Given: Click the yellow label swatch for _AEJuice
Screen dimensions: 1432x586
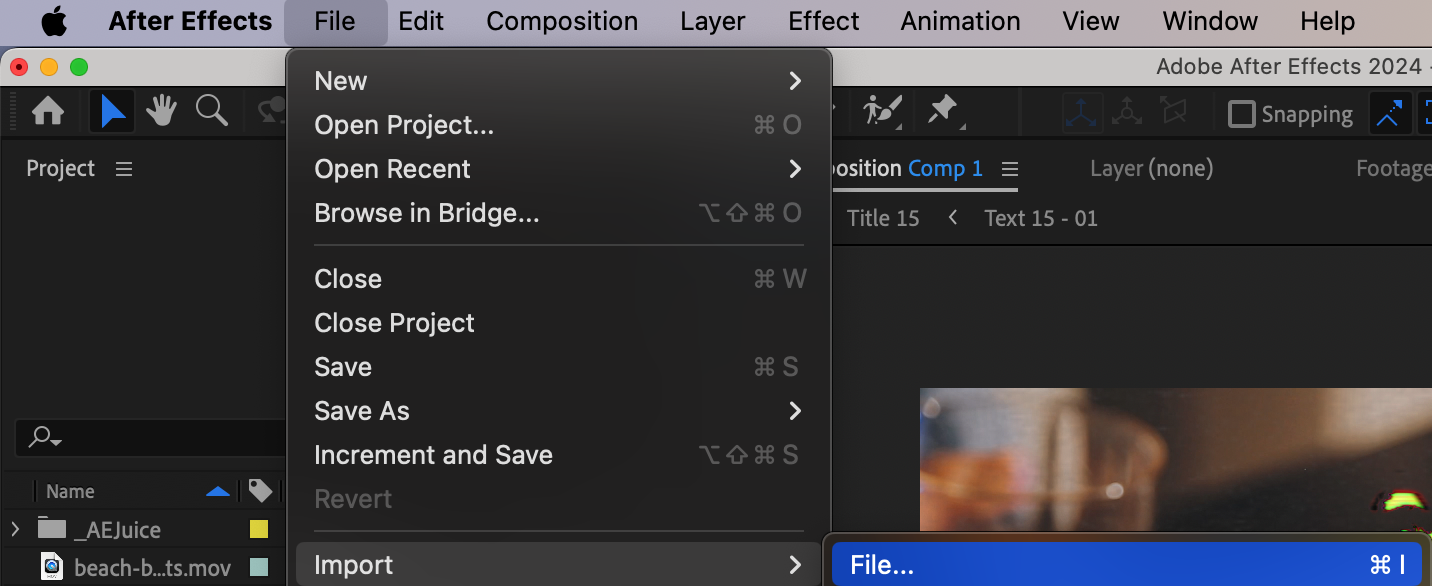Looking at the screenshot, I should point(259,529).
